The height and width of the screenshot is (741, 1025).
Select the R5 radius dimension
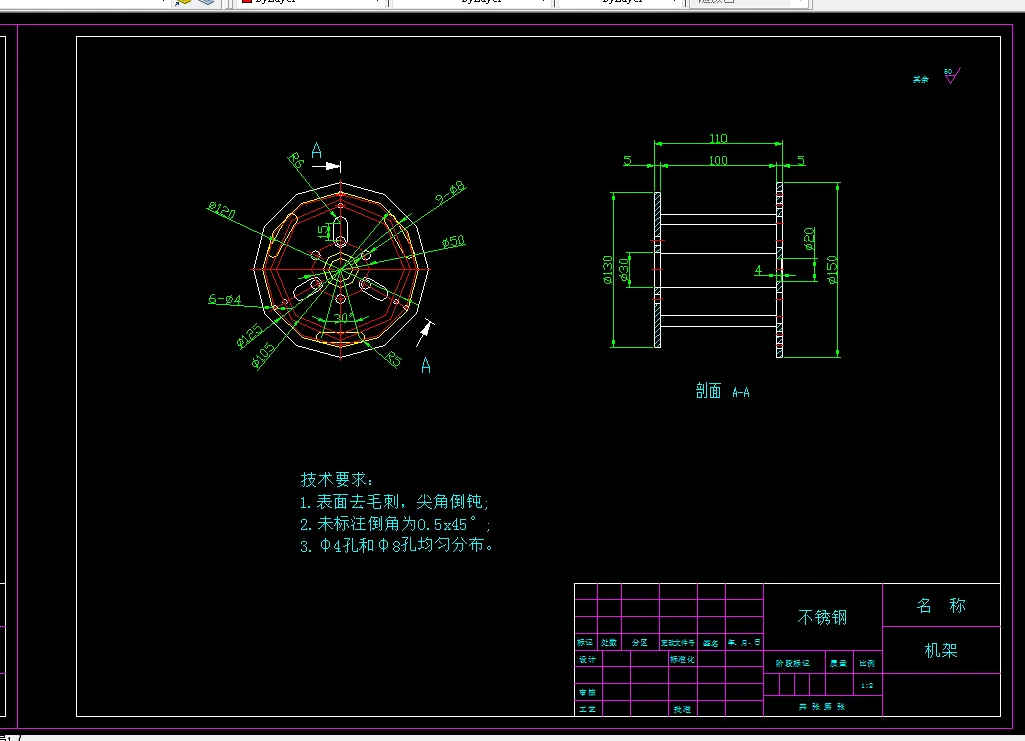coord(393,359)
